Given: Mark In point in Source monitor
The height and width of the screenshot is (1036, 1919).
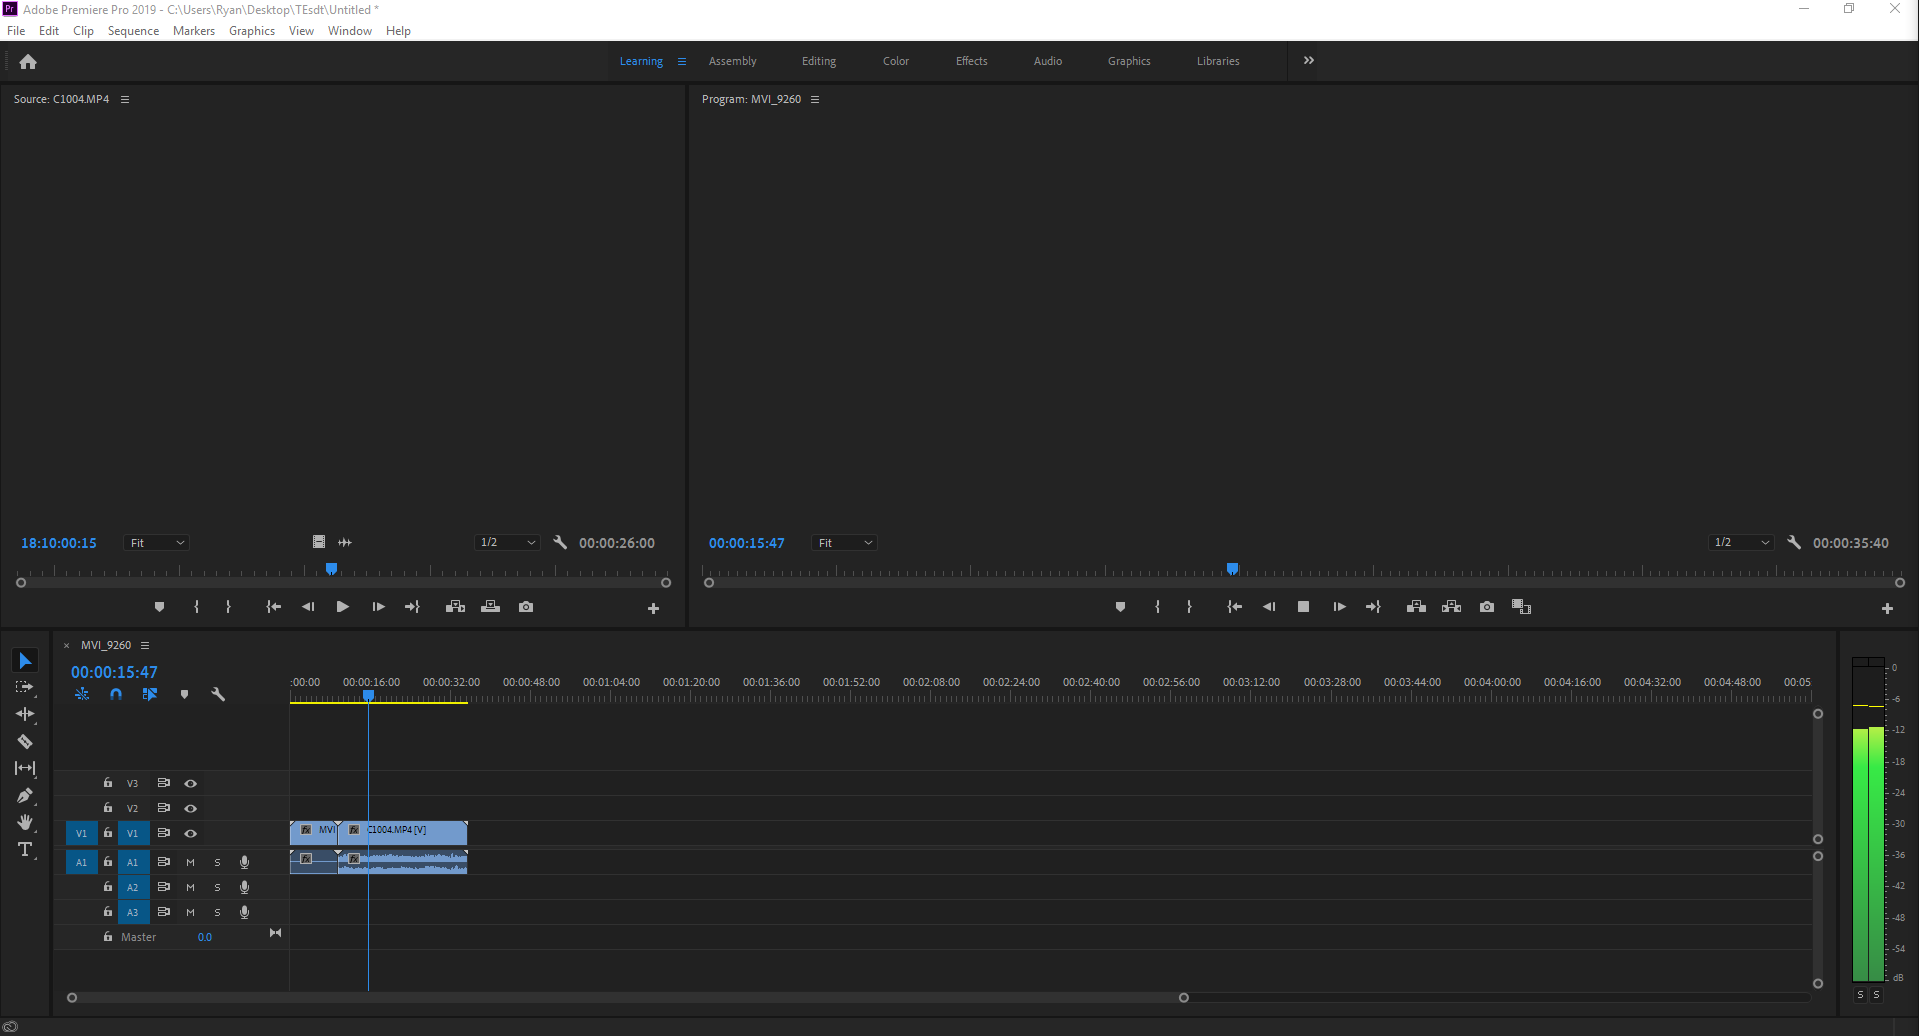Looking at the screenshot, I should click(196, 607).
